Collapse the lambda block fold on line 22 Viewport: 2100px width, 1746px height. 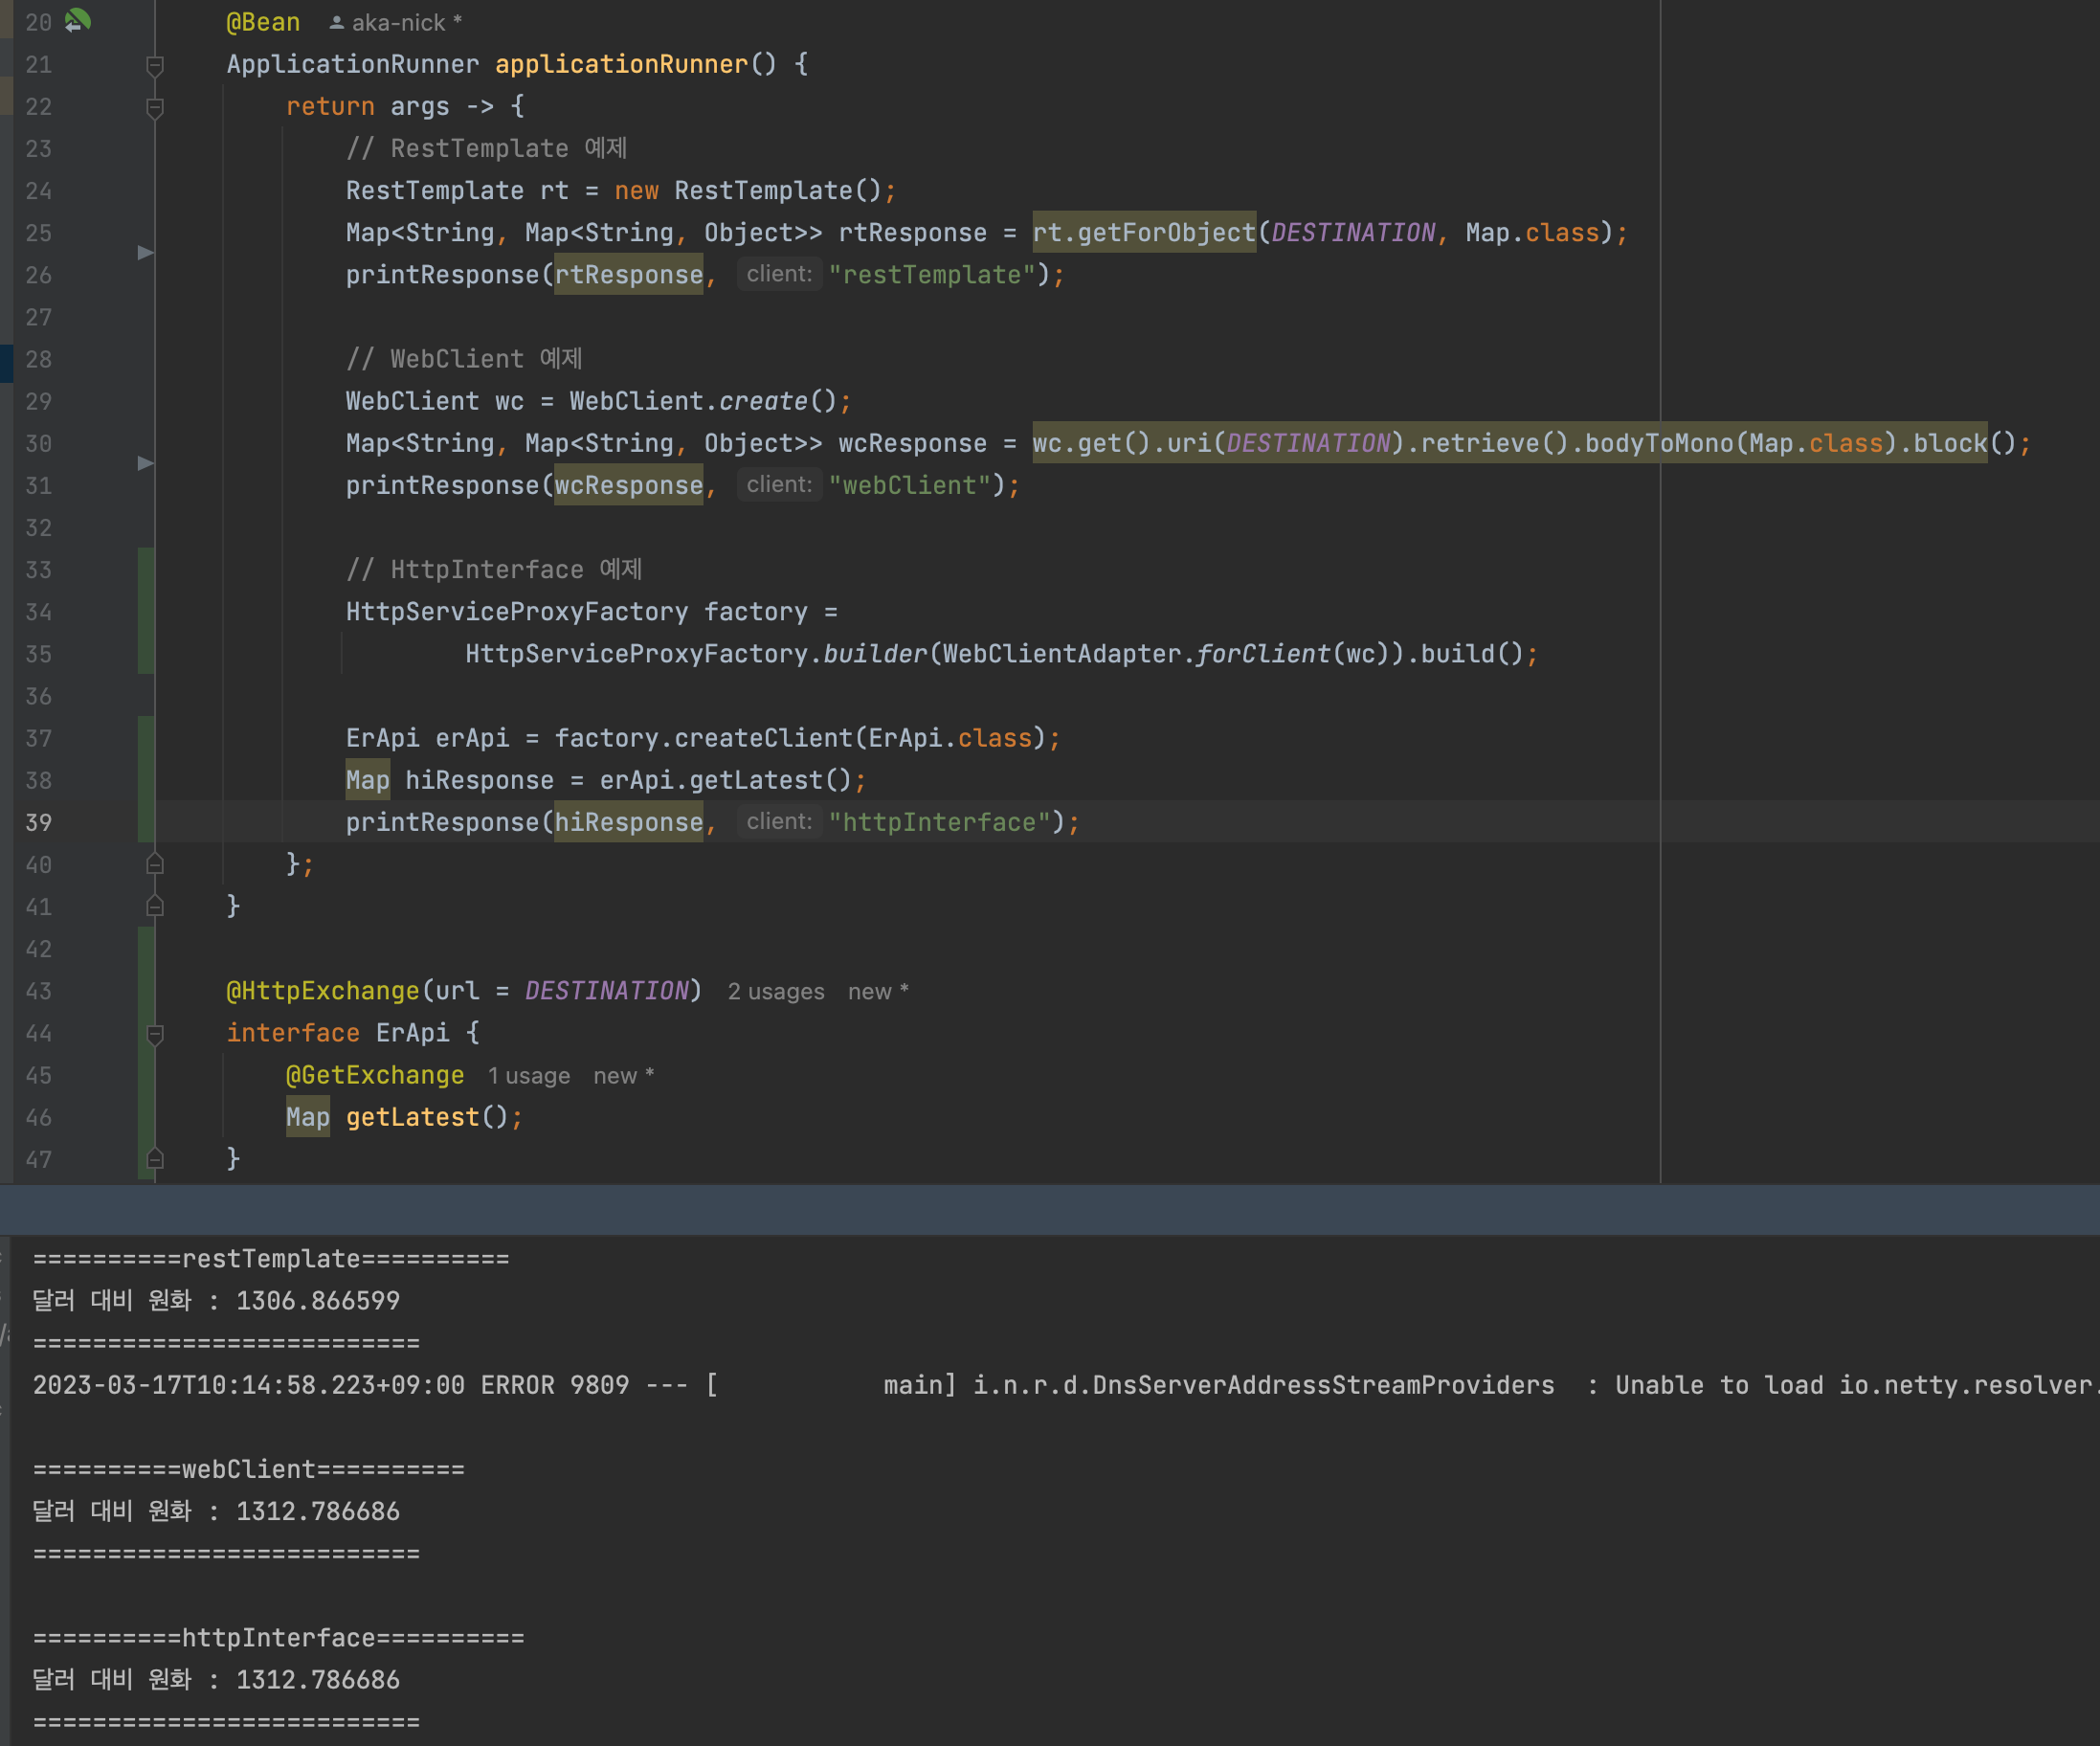pyautogui.click(x=155, y=107)
